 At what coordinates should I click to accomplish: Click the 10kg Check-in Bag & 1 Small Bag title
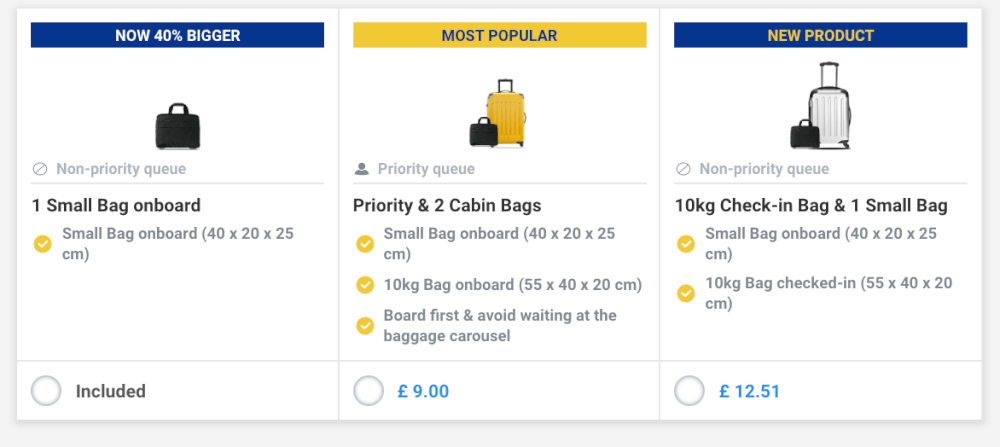click(811, 205)
